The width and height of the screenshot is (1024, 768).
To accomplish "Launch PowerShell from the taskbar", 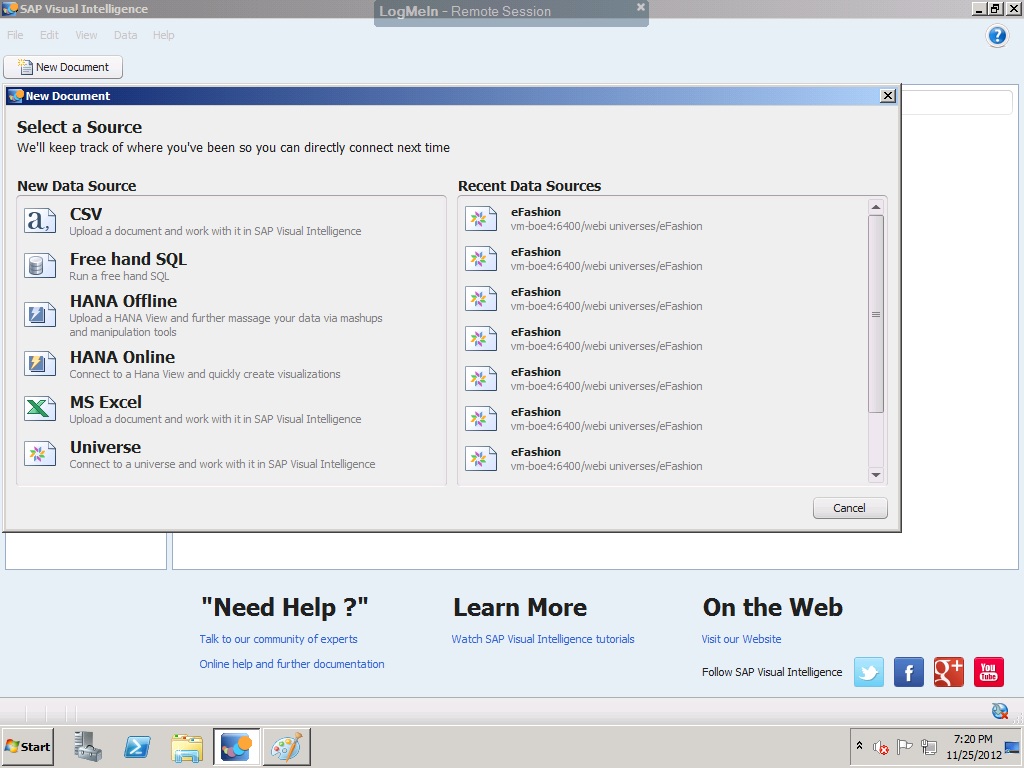I will coord(137,746).
